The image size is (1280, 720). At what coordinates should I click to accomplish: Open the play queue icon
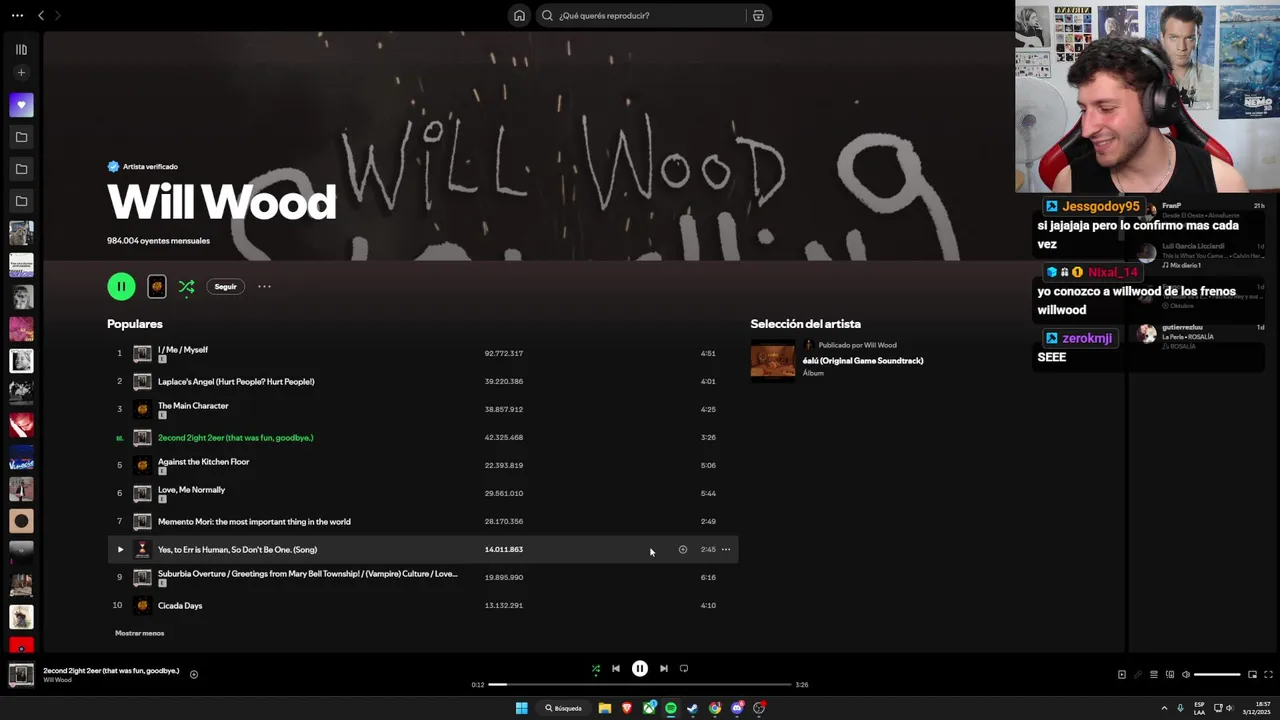point(1153,674)
